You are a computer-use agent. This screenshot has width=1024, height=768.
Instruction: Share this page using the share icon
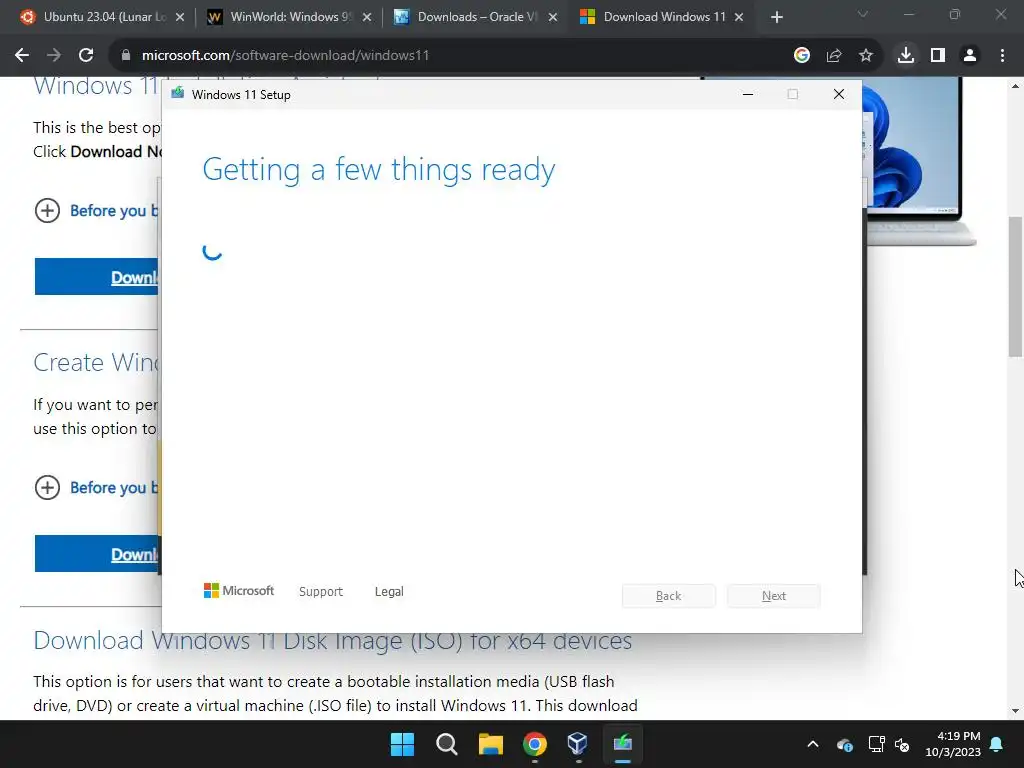coord(834,56)
